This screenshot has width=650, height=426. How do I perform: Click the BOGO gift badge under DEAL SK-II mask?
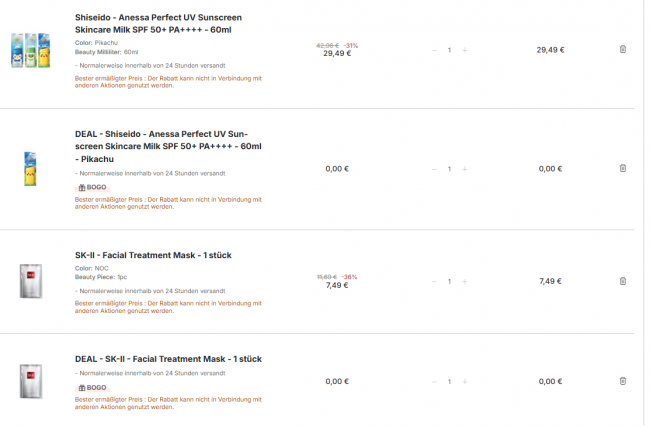coord(92,387)
